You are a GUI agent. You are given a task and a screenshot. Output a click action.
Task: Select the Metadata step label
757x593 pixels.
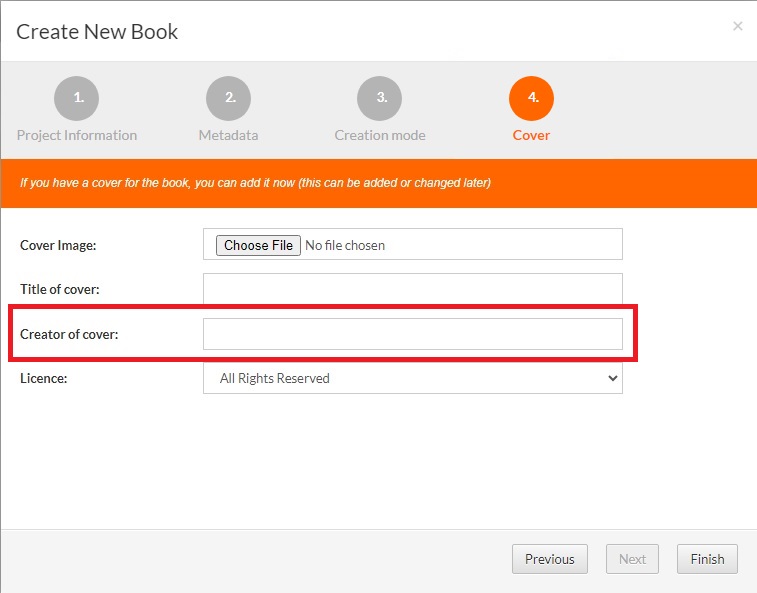pos(228,135)
